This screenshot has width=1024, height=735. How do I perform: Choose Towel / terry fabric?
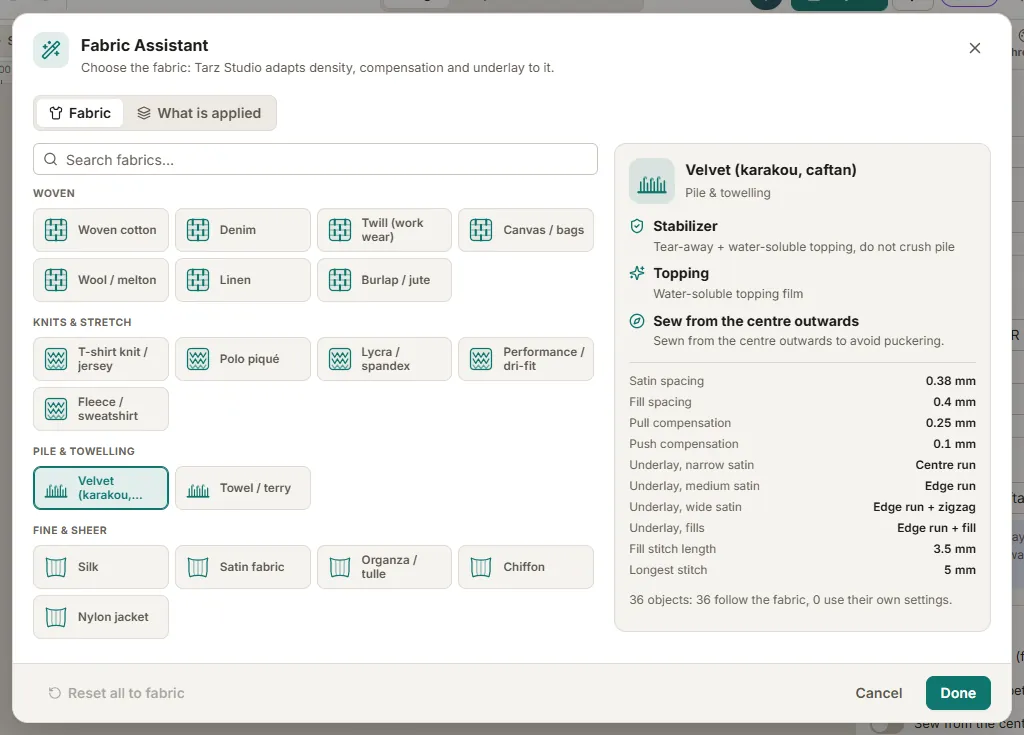point(242,488)
